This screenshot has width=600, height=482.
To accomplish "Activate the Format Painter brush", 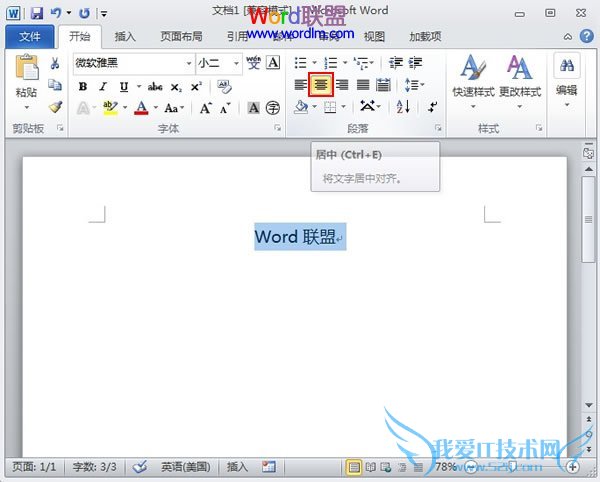I will (x=55, y=107).
